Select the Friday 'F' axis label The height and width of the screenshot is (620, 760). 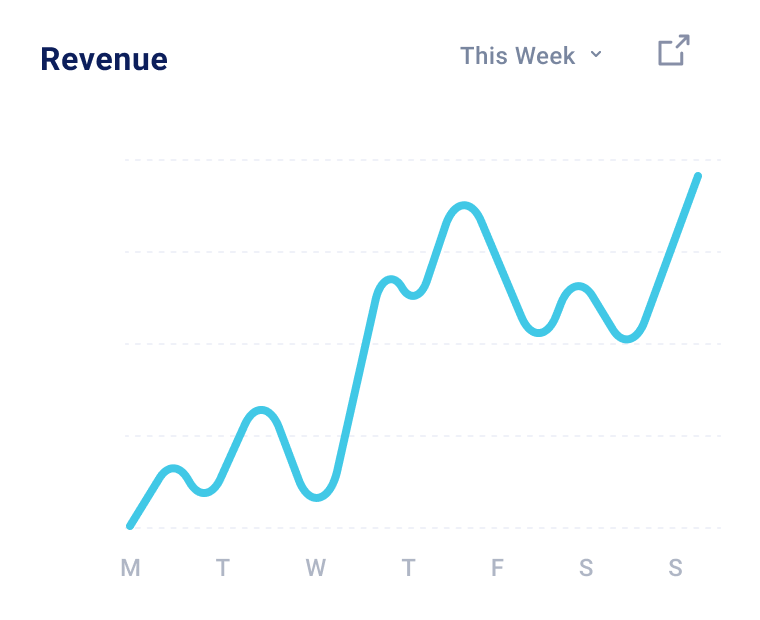tap(497, 569)
